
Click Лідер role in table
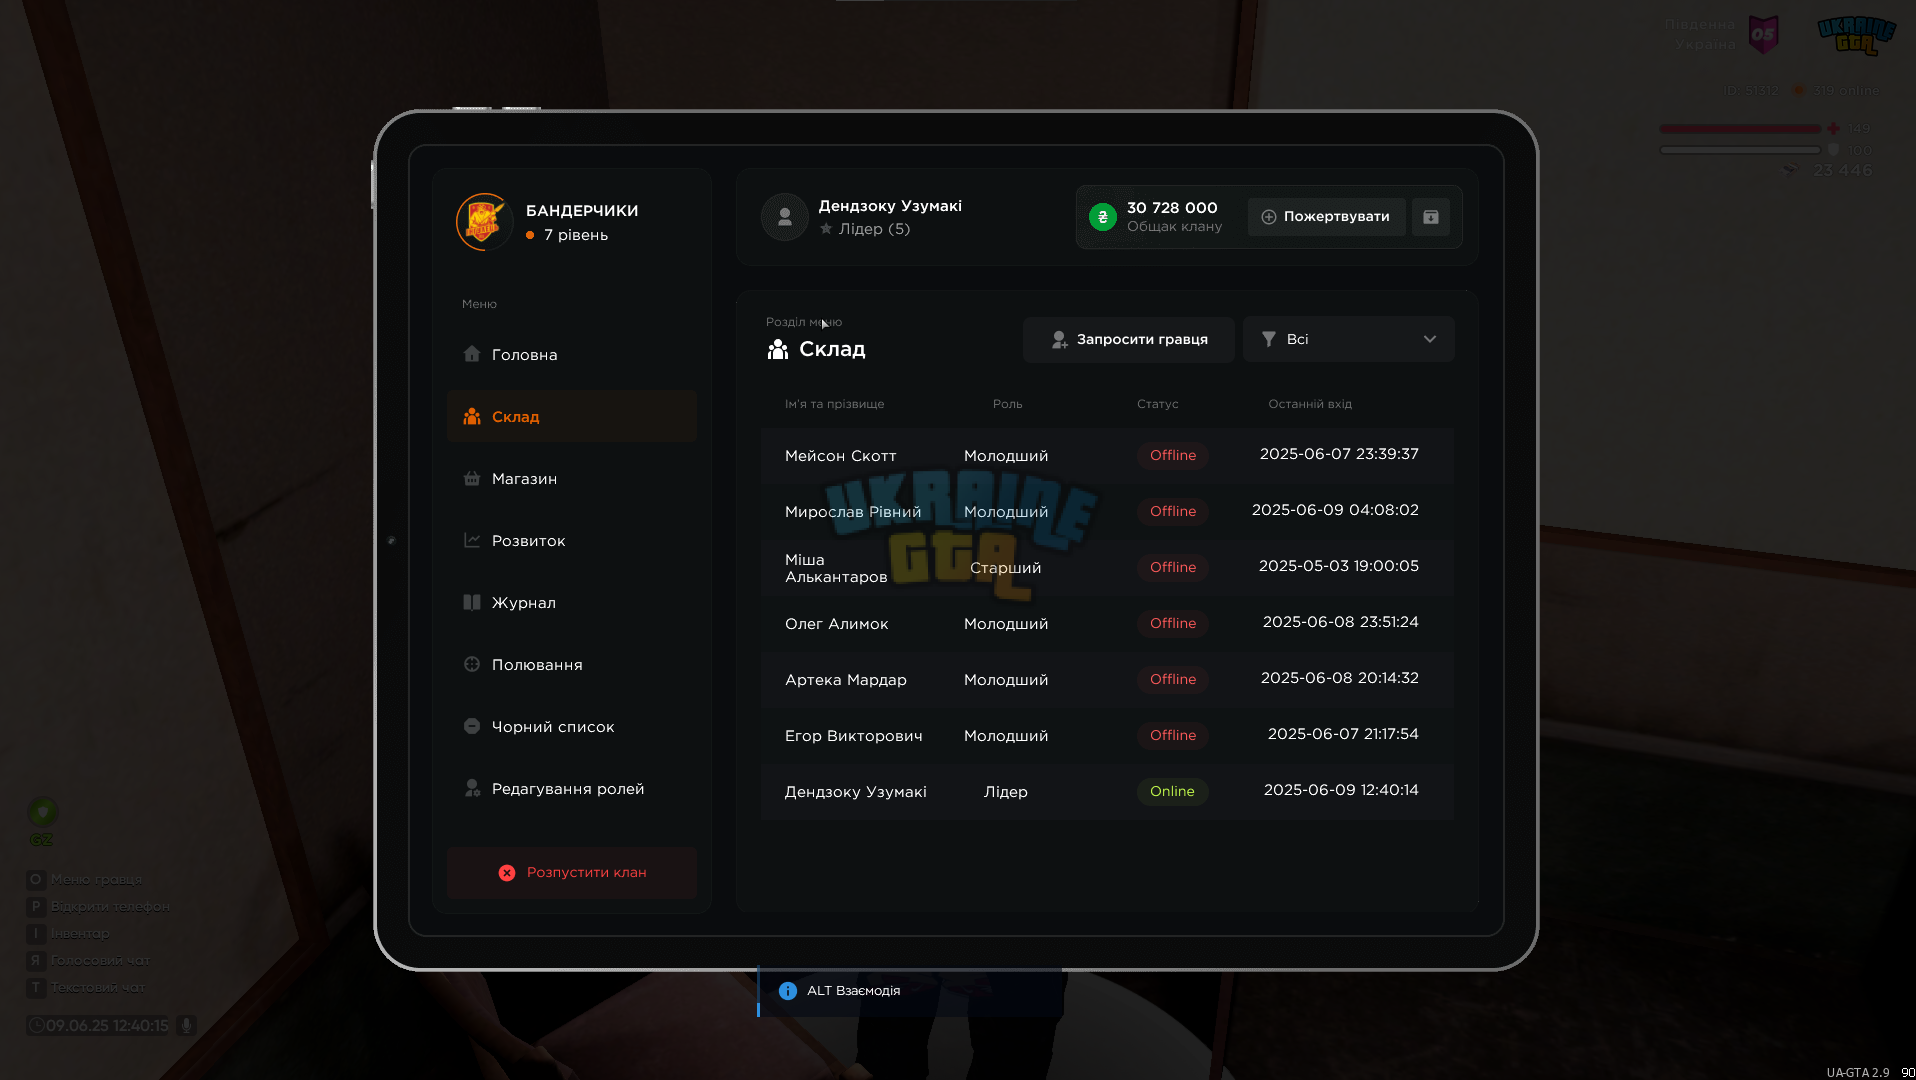pyautogui.click(x=1006, y=792)
